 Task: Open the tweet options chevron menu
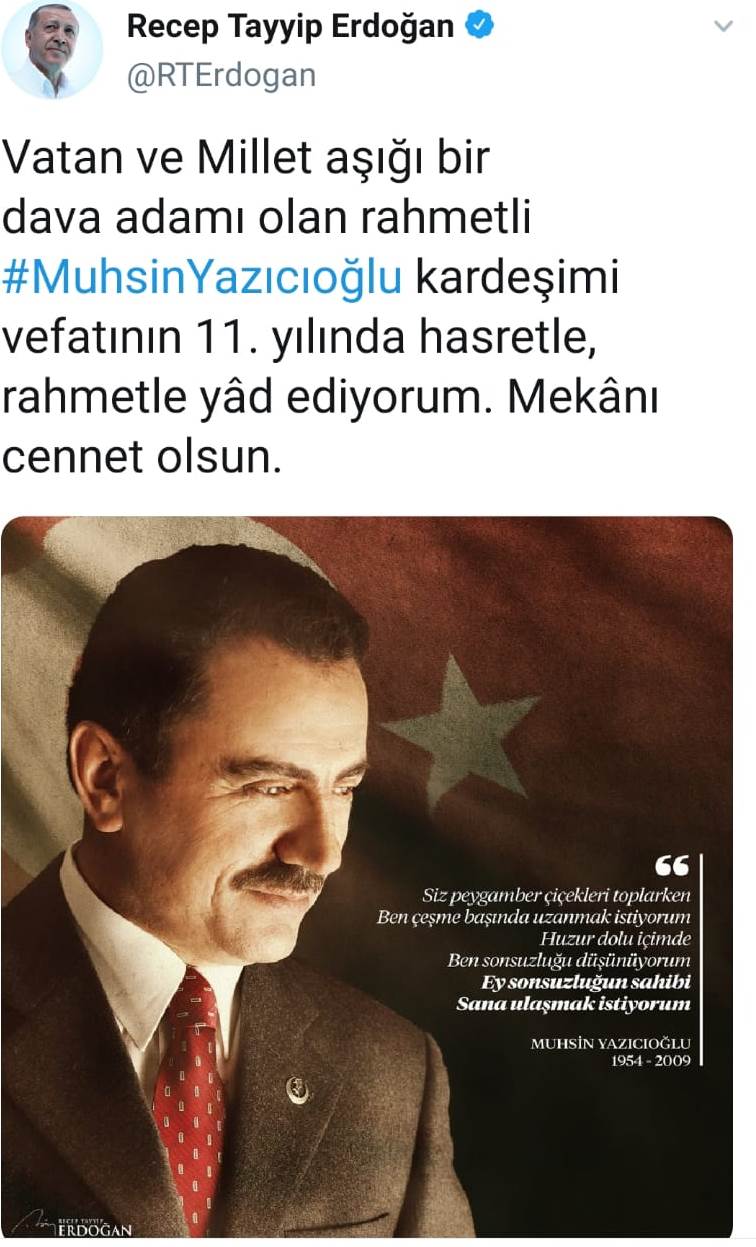click(x=722, y=27)
